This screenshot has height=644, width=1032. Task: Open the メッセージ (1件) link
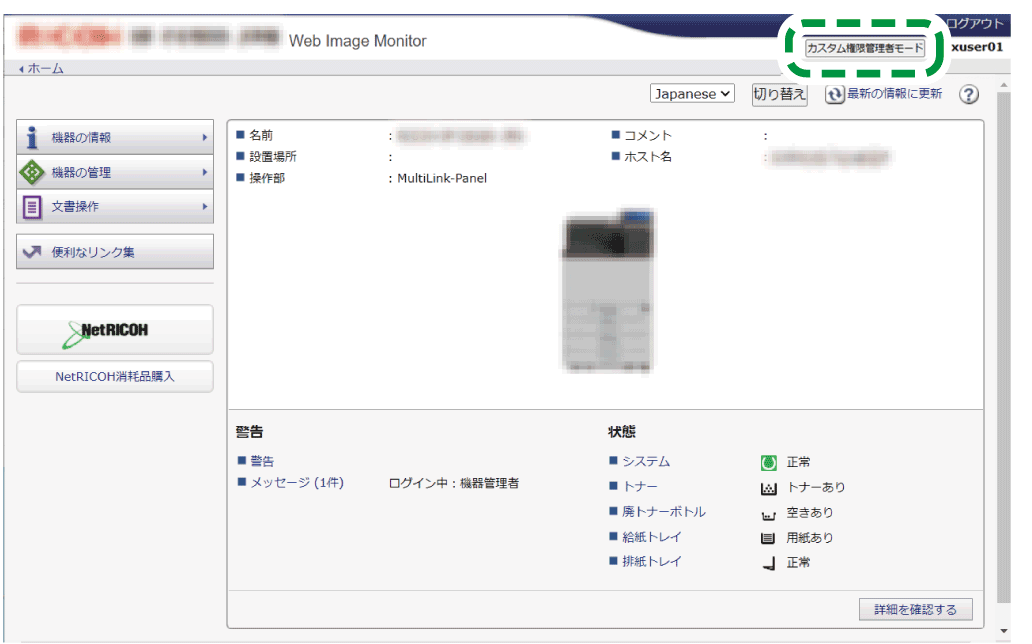coord(297,483)
